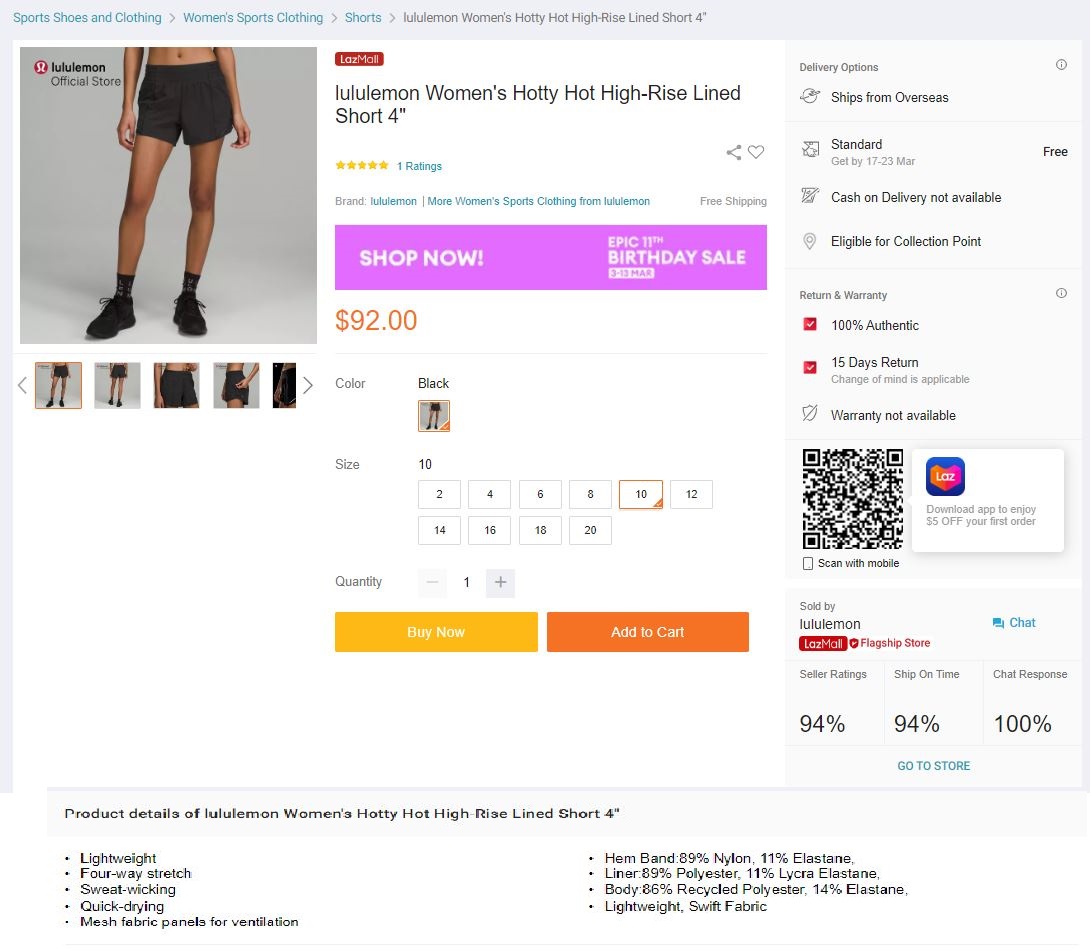Screen dimensions: 1091x950
Task: Click the five-star rating icons
Action: coord(362,166)
